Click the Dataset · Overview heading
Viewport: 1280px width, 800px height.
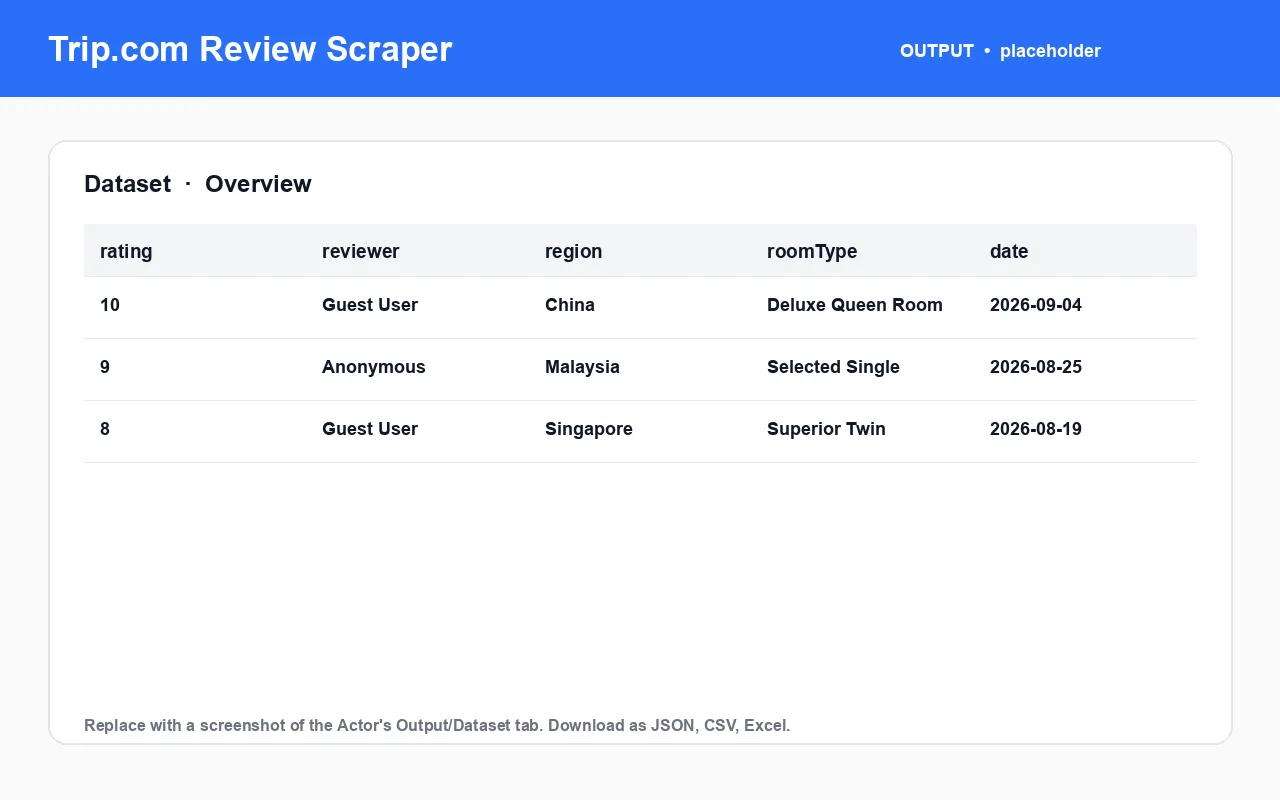click(198, 184)
